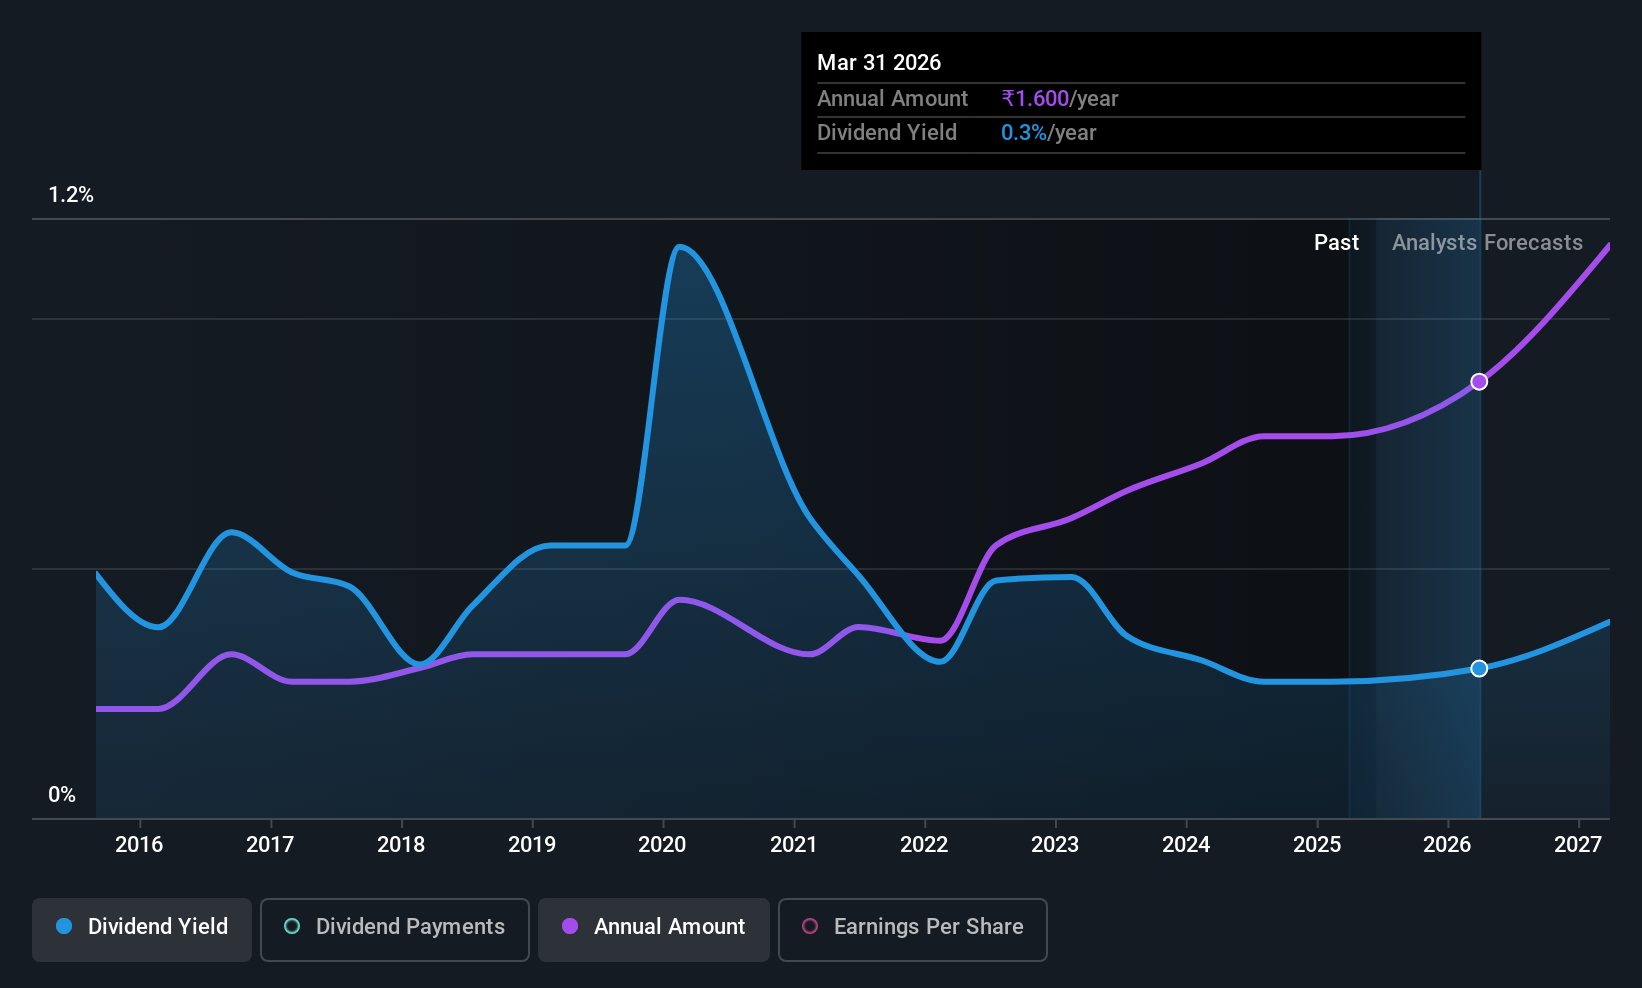
Task: Click the ₹1.600/year Annual Amount tooltip value
Action: pyautogui.click(x=1060, y=99)
